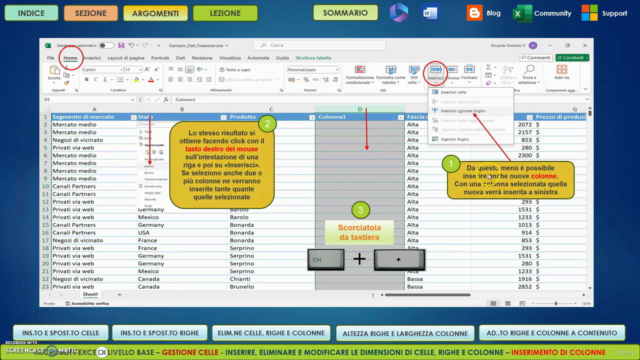Toggle italic formatting C button
The height and width of the screenshot is (360, 640).
(96, 80)
